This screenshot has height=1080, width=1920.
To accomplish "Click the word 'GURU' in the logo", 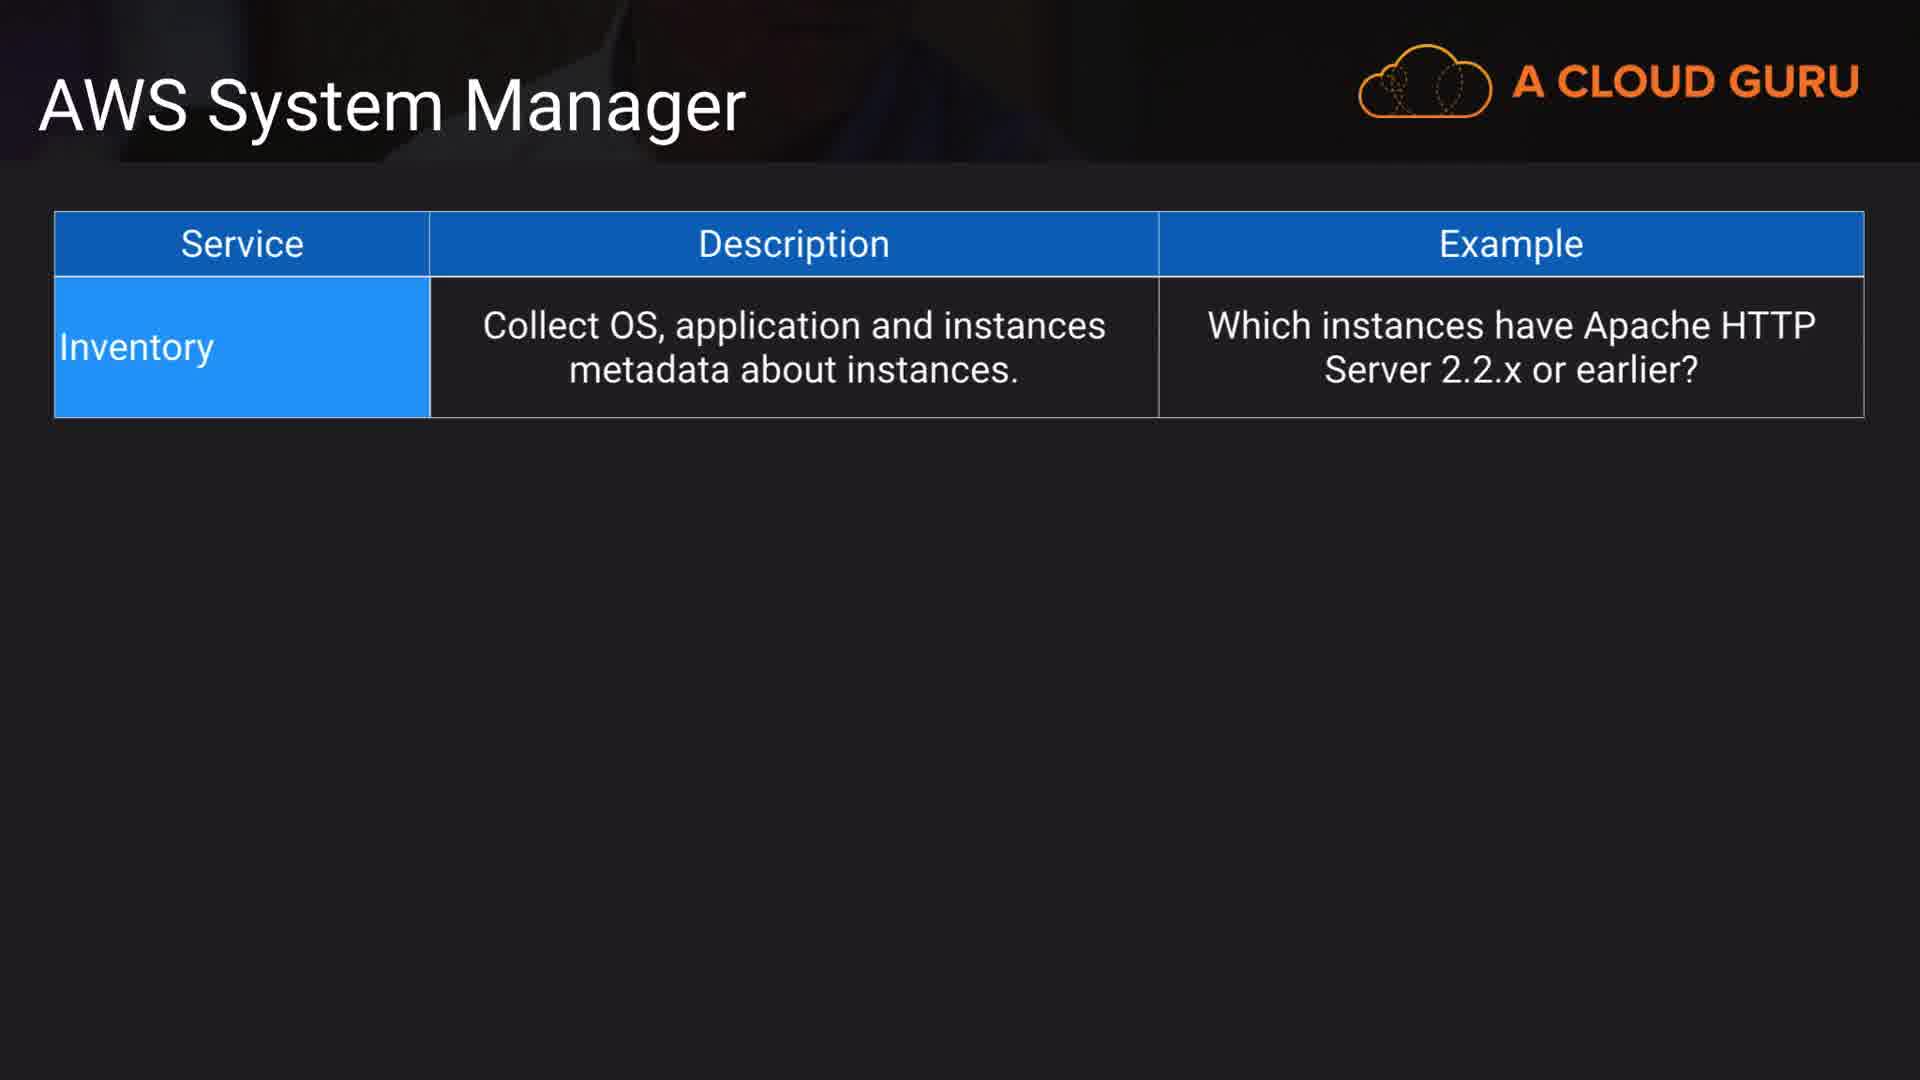I will [x=1792, y=82].
